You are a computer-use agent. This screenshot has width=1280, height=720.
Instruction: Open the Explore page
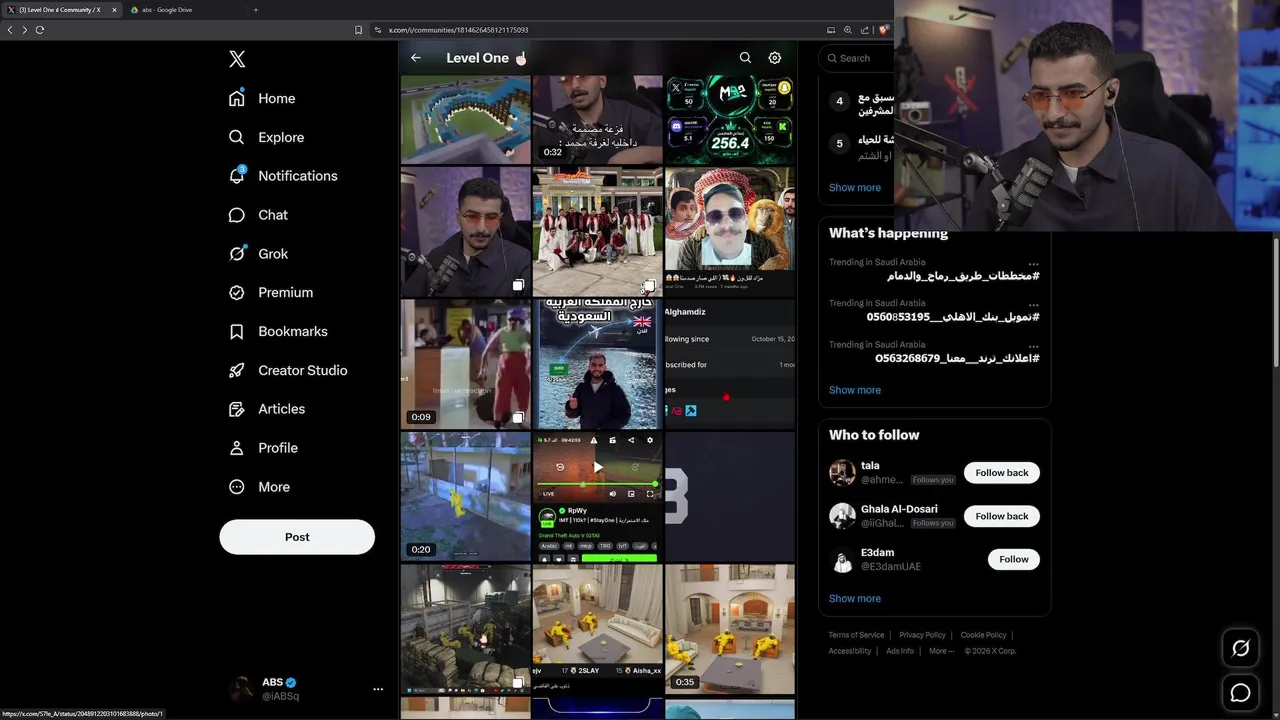[x=266, y=137]
